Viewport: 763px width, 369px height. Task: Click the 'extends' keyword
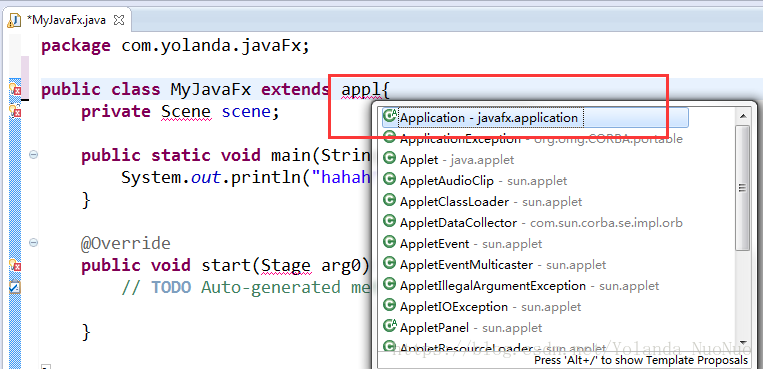[x=296, y=90]
